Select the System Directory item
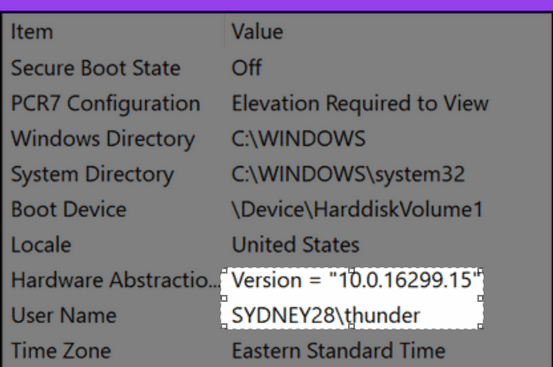This screenshot has width=553, height=367. tap(92, 174)
